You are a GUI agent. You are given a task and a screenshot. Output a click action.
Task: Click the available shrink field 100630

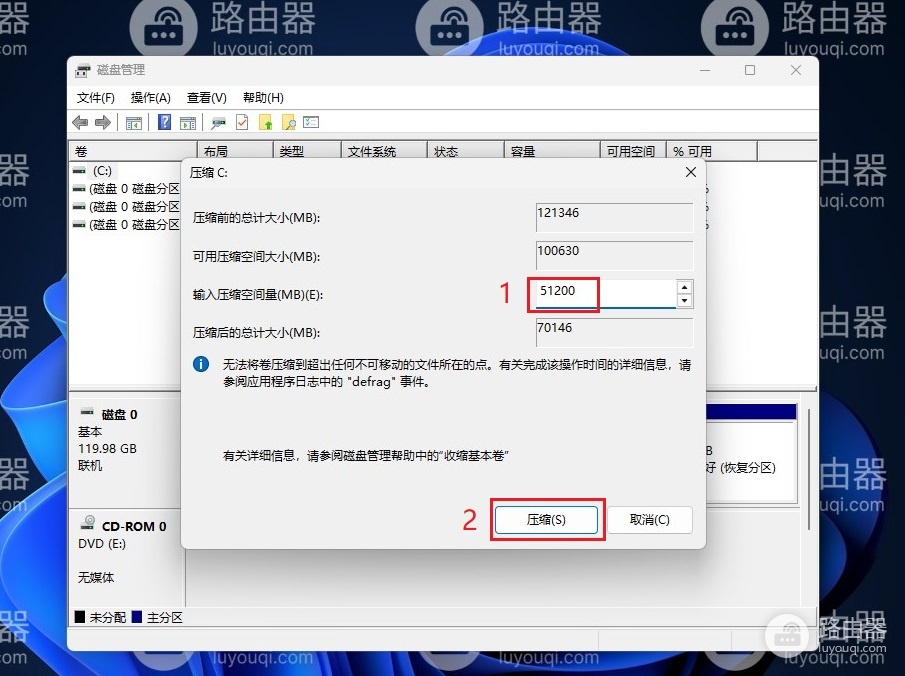[x=614, y=256]
